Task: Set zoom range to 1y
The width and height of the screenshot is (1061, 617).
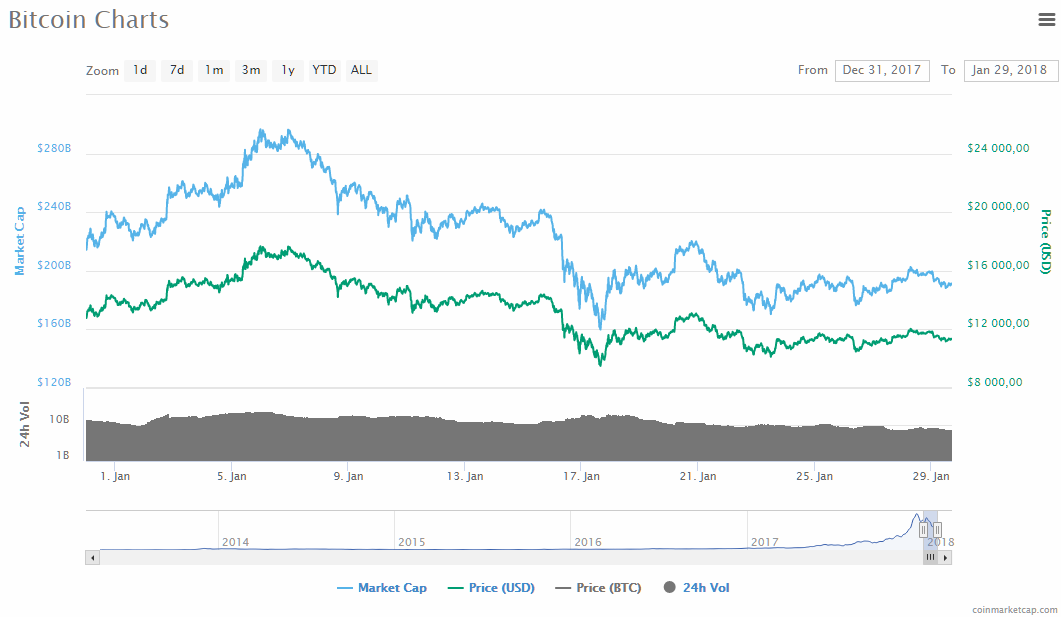Action: coord(288,70)
